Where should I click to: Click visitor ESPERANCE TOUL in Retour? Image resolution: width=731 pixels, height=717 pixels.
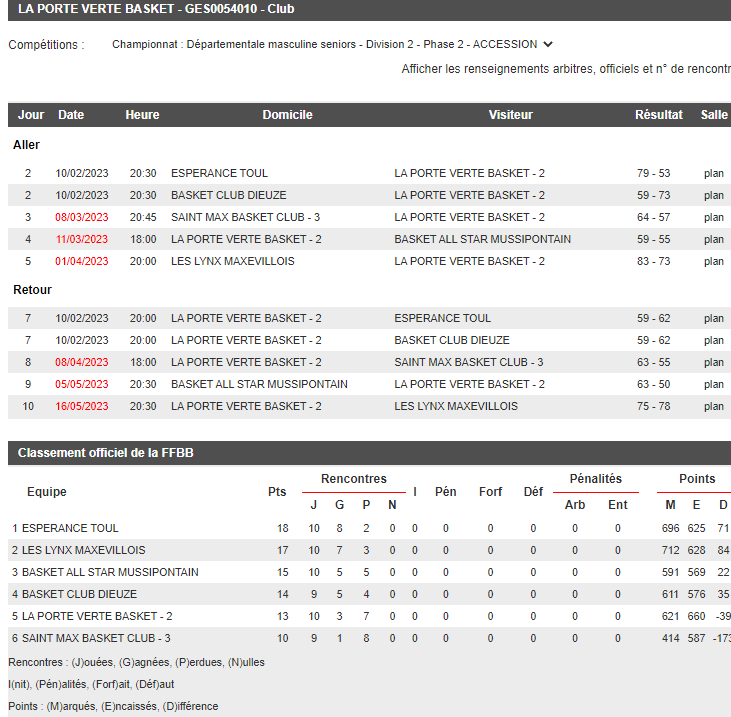[442, 318]
